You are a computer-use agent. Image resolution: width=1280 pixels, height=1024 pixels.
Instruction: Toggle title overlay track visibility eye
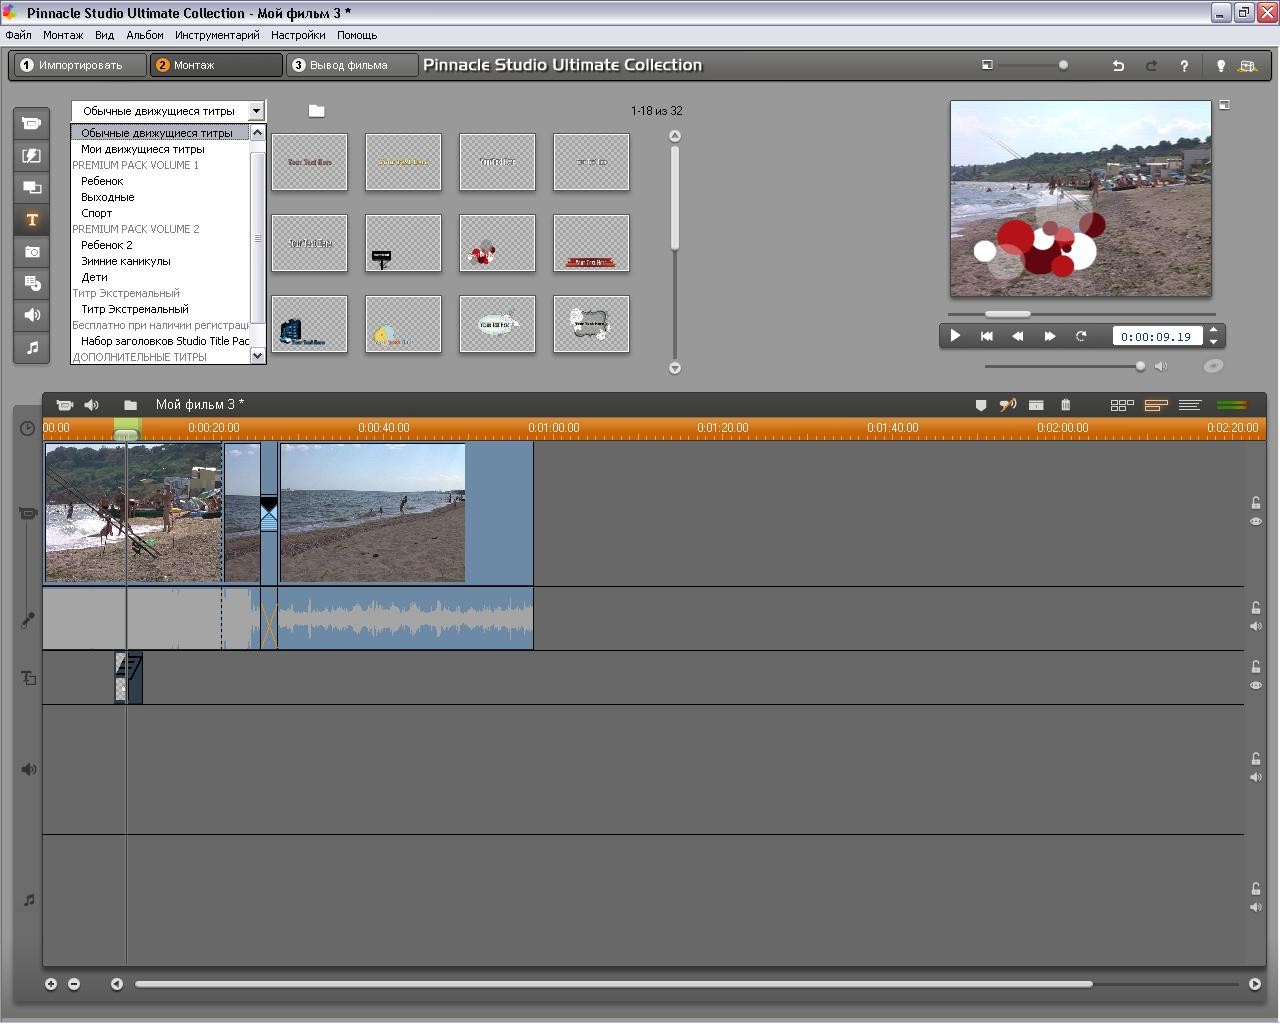(x=1256, y=686)
